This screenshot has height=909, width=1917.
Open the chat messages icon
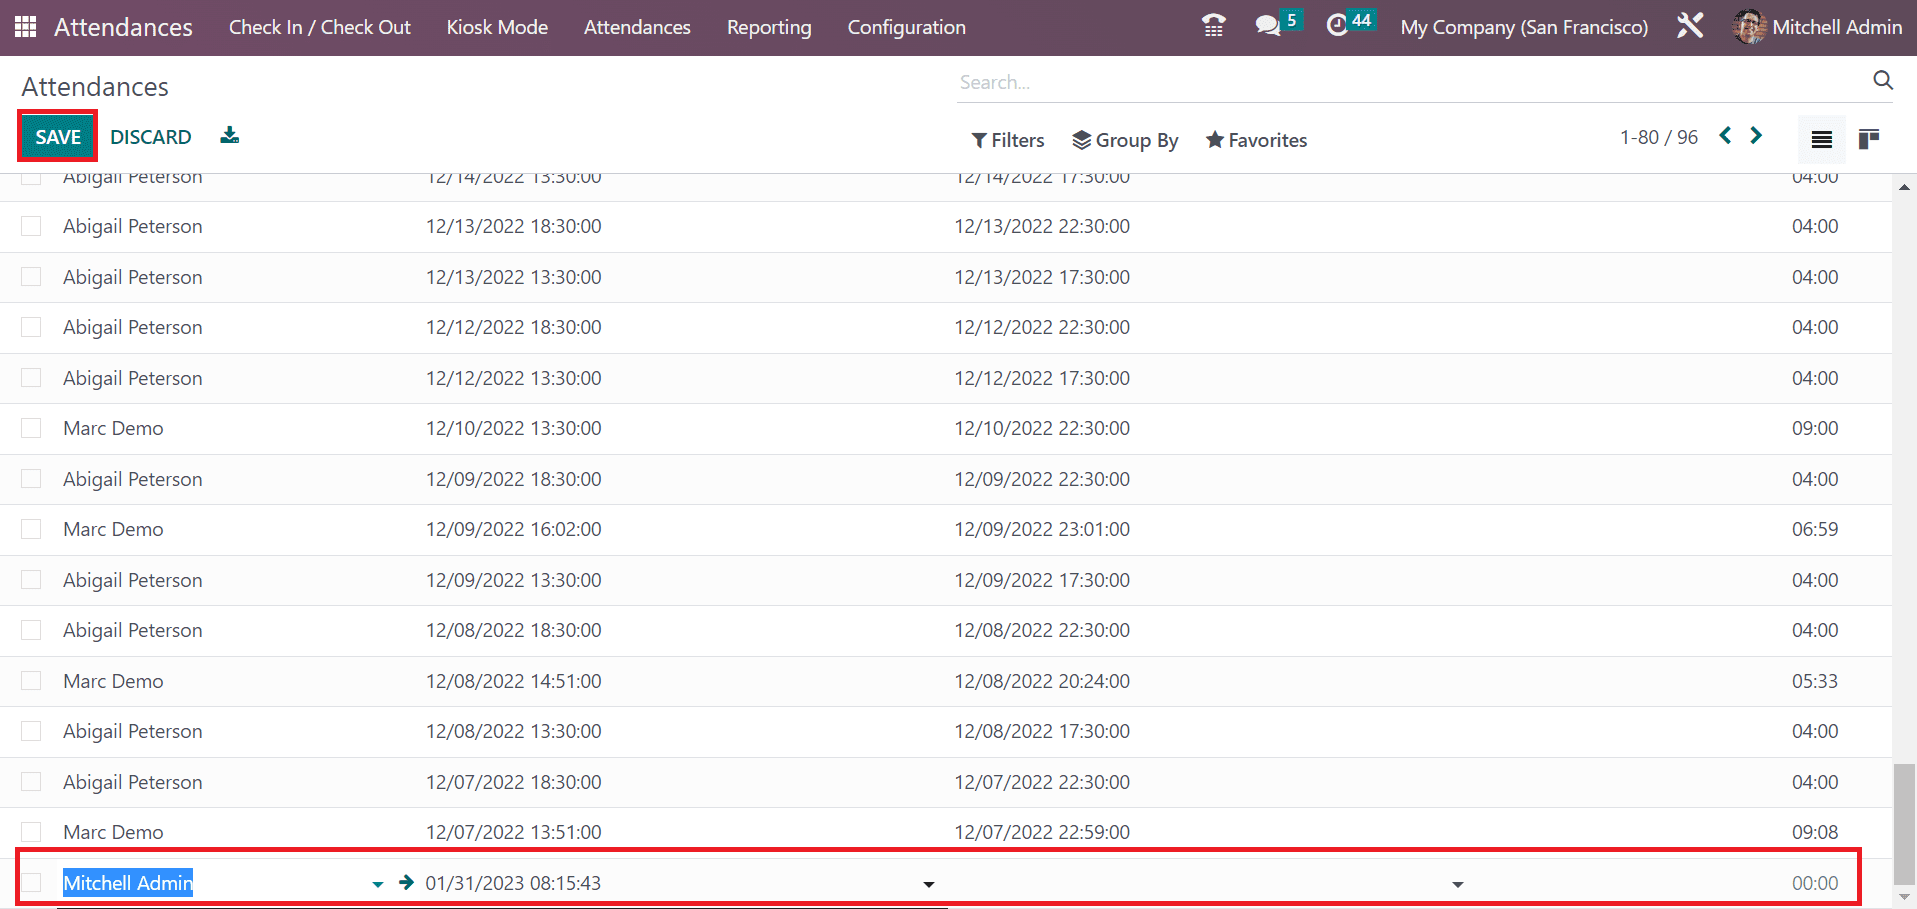pyautogui.click(x=1268, y=26)
